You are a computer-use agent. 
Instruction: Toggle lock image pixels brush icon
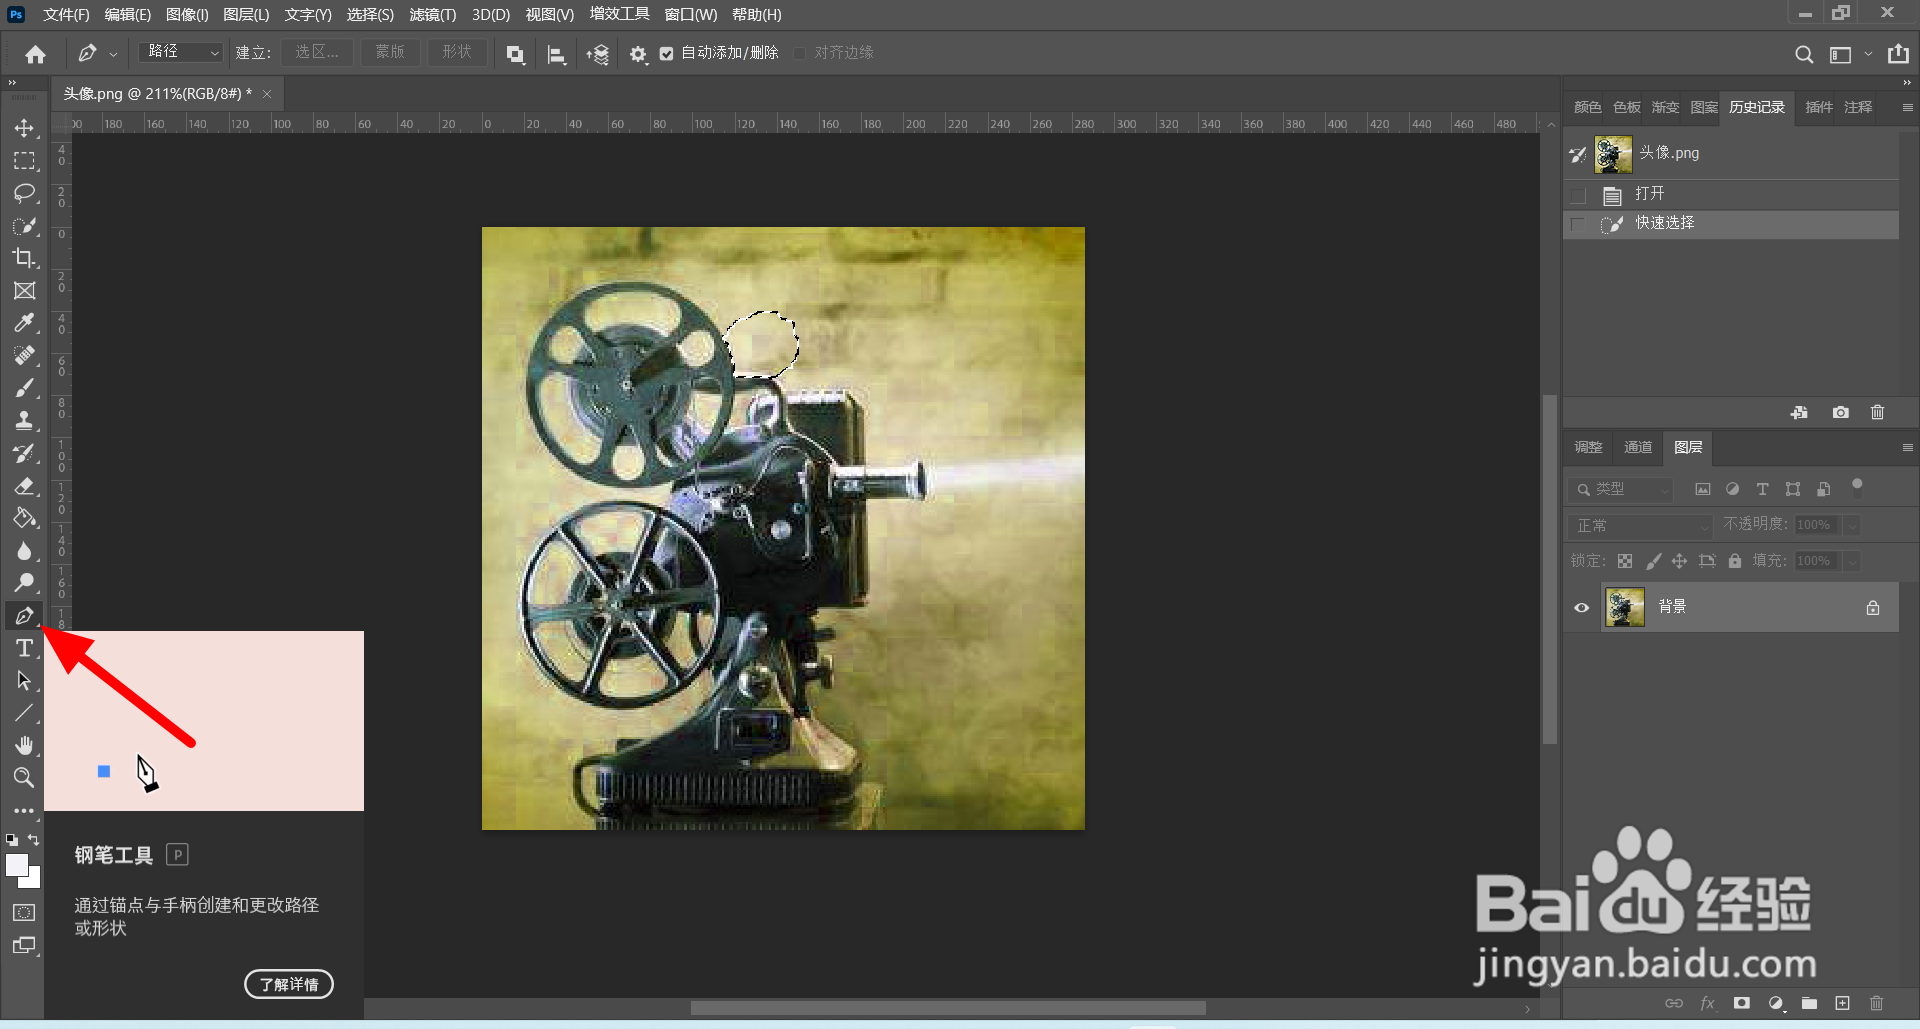pyautogui.click(x=1653, y=561)
